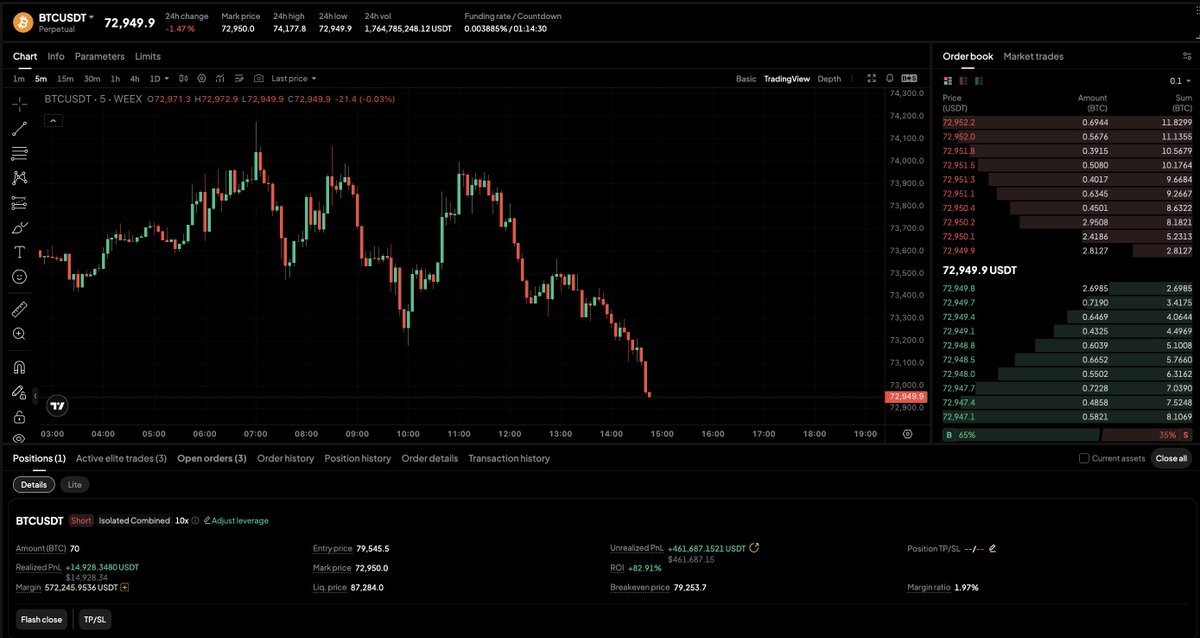This screenshot has width=1200, height=638.
Task: Click the Close all button
Action: click(1171, 458)
